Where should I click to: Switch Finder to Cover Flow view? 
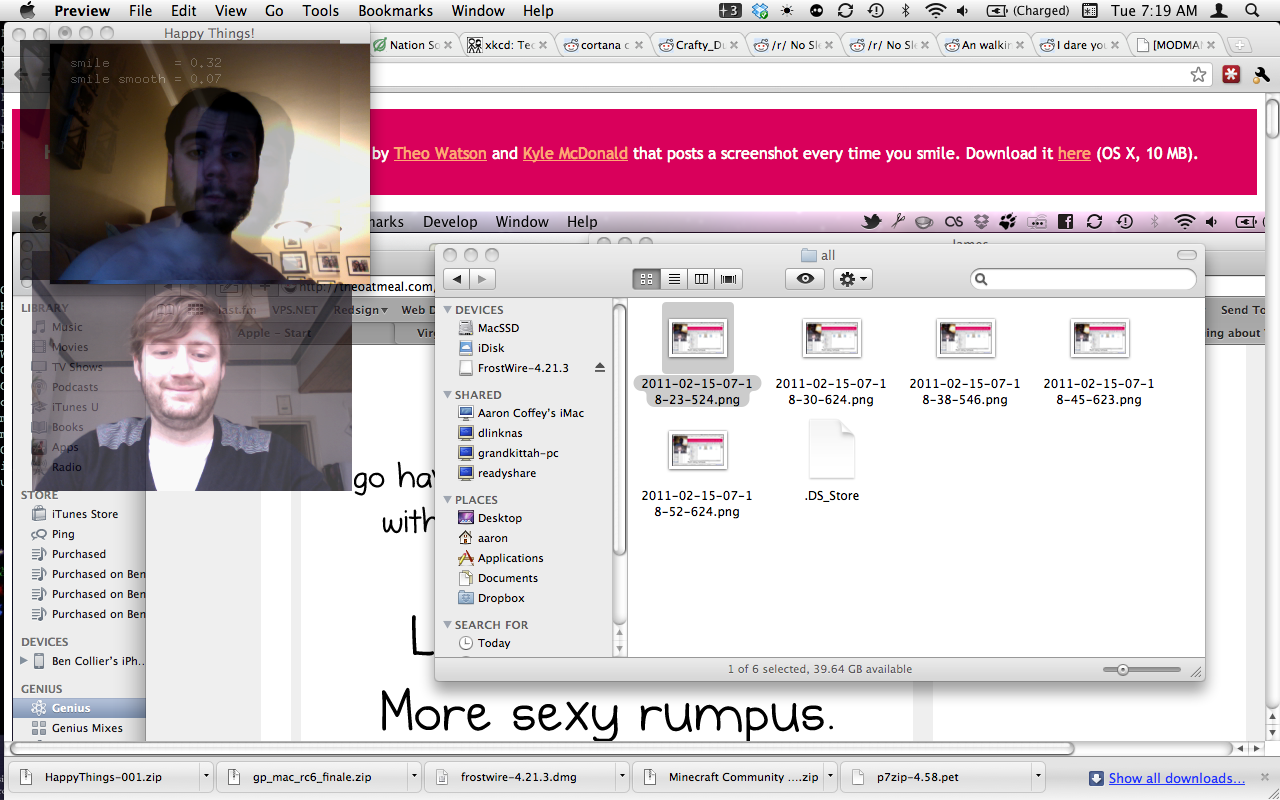pos(729,280)
